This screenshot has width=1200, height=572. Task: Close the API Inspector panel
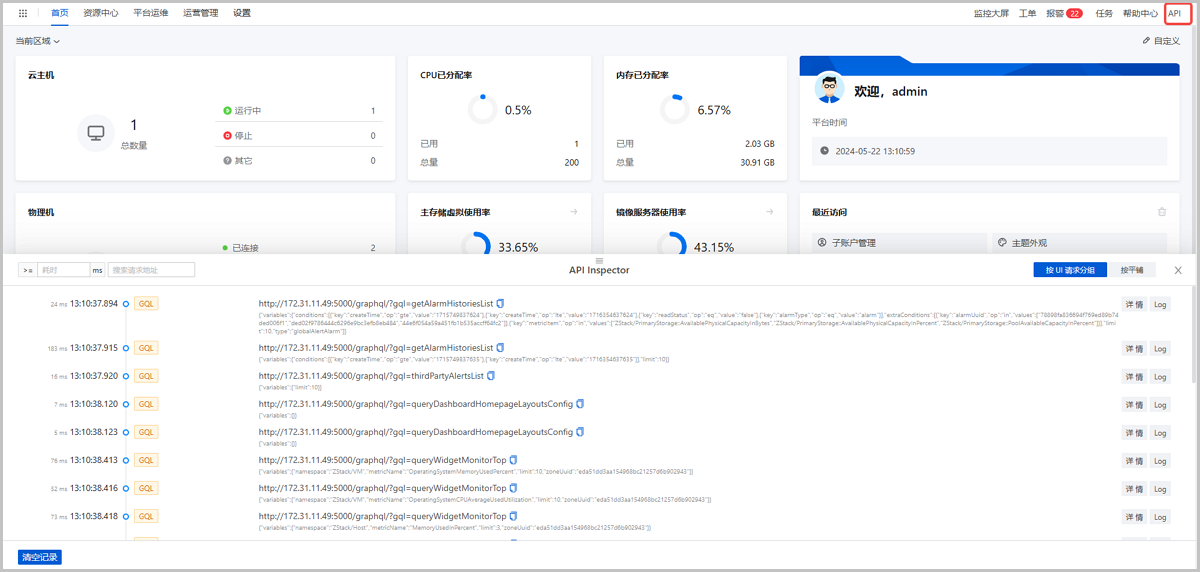click(x=1178, y=270)
